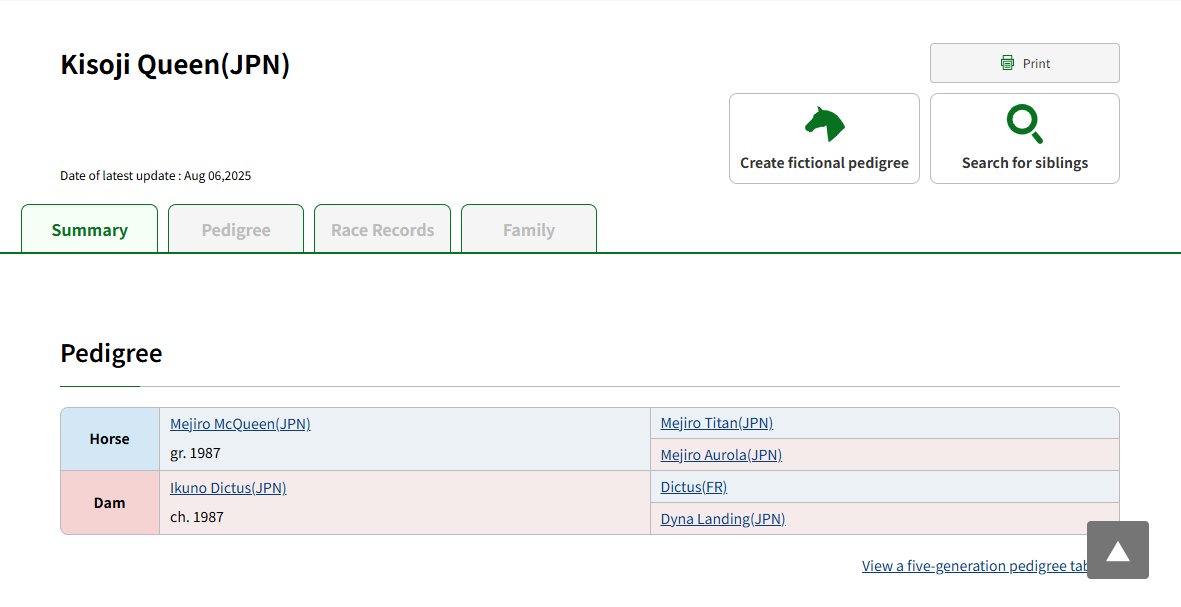Click the date of latest update text
1181x607 pixels.
point(156,176)
